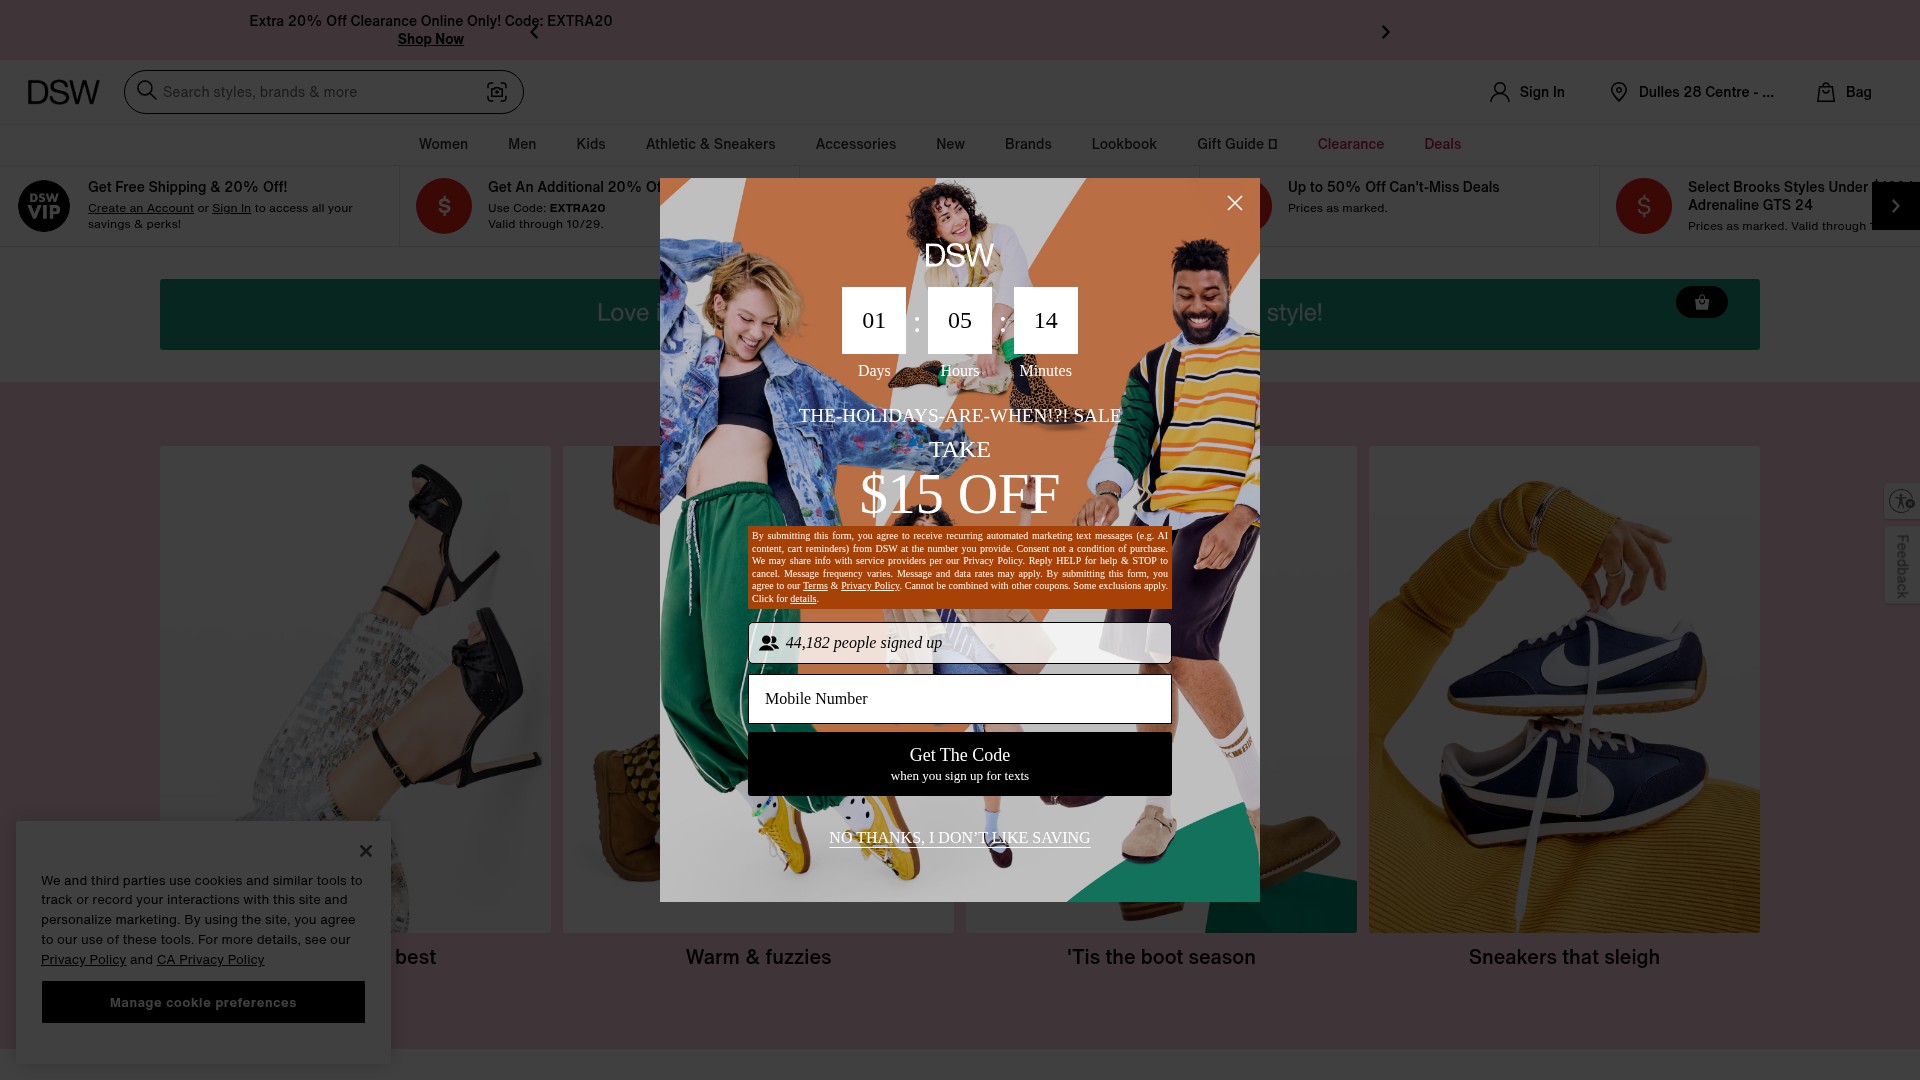Advance the offers carousel with right arrow
The height and width of the screenshot is (1080, 1920).
(1895, 206)
